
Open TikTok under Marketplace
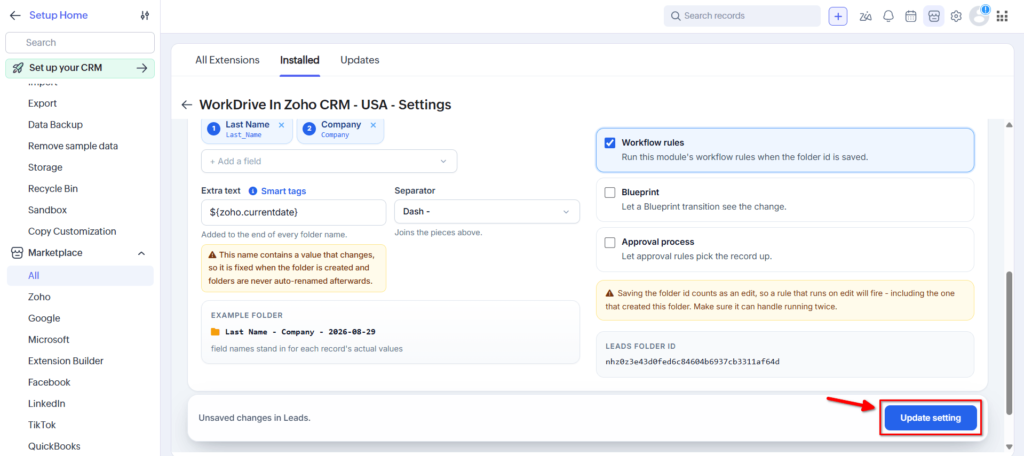(x=42, y=425)
